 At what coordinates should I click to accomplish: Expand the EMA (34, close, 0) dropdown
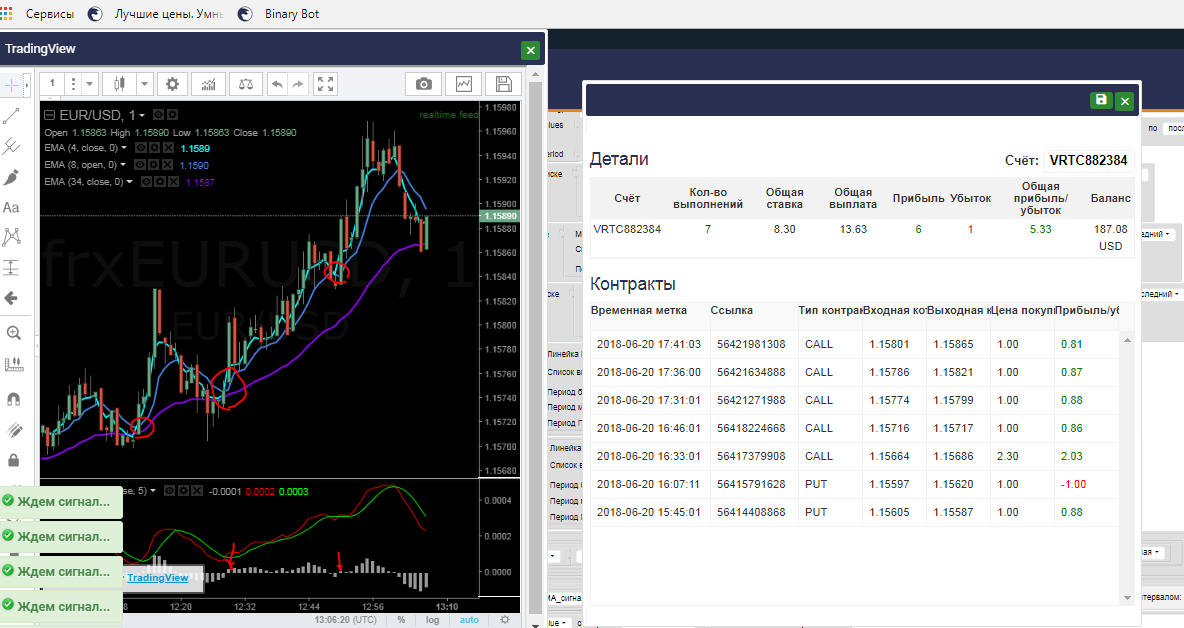pyautogui.click(x=129, y=182)
